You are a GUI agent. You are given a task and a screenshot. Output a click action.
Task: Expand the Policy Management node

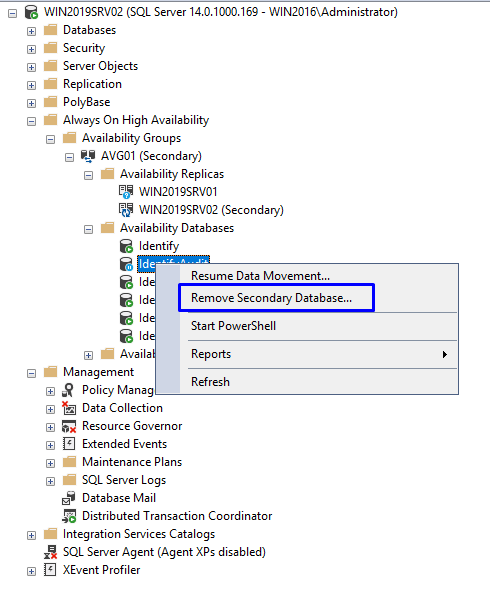[51, 392]
